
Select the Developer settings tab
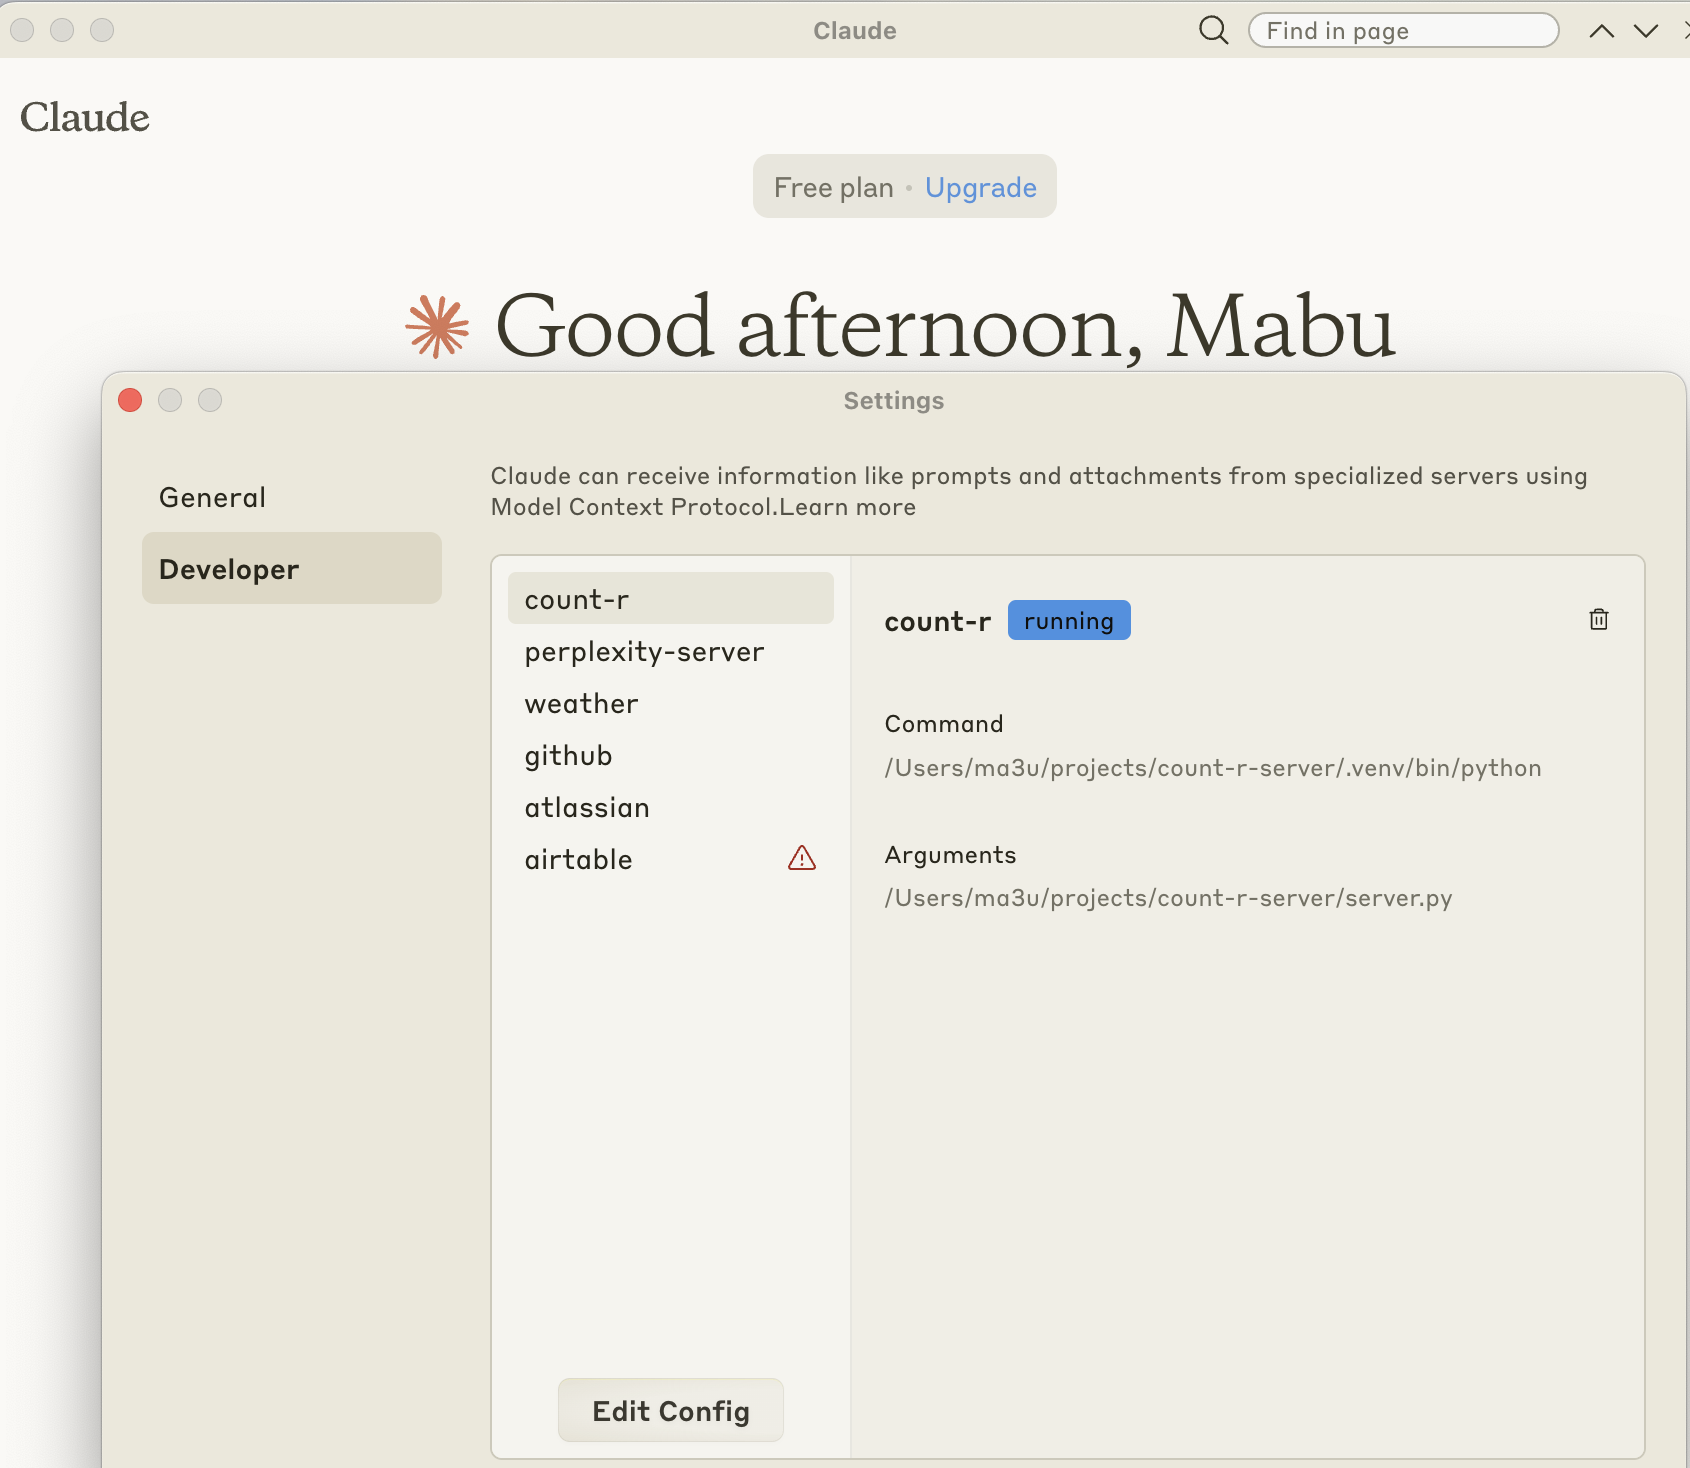tap(292, 568)
